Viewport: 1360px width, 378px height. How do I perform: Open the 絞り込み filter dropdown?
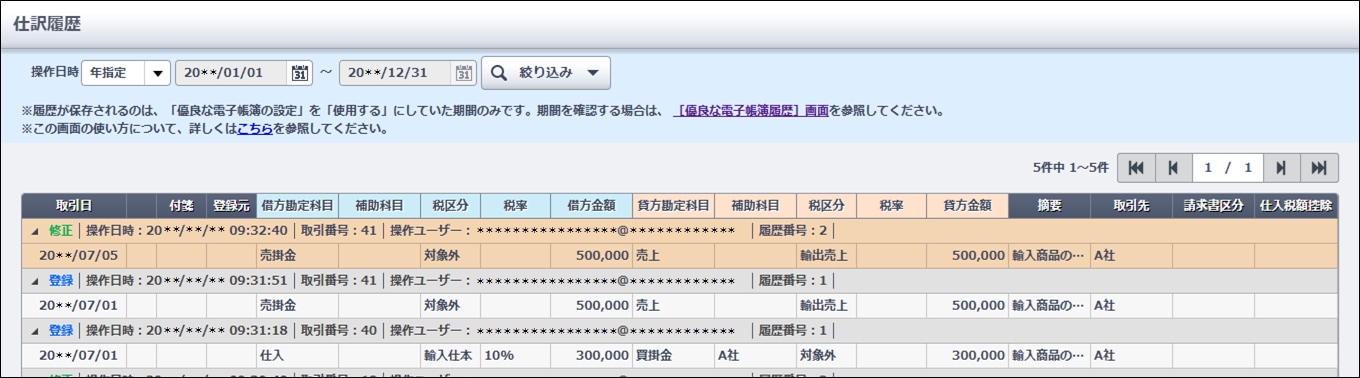click(x=546, y=73)
